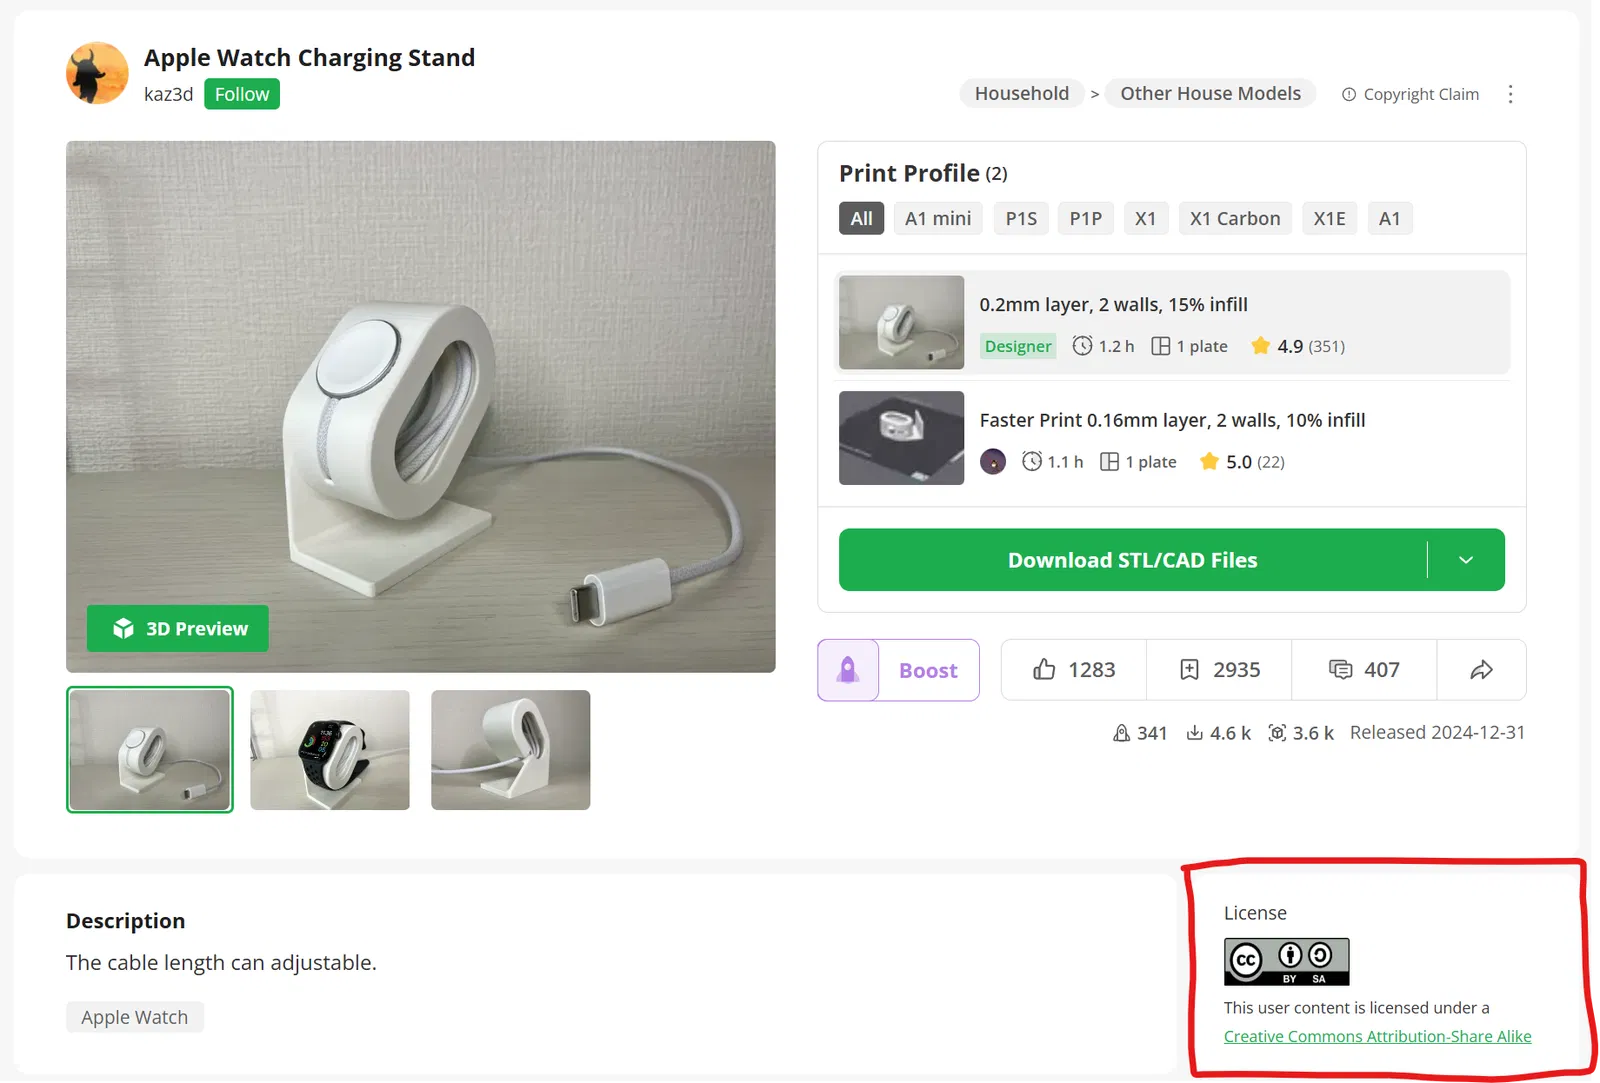
Task: Filter print profiles by A1 mini
Action: [938, 219]
